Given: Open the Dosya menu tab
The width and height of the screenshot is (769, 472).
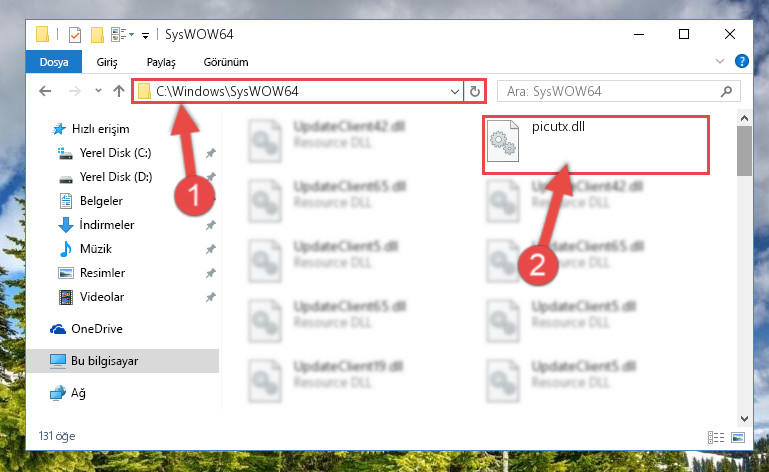Looking at the screenshot, I should point(54,62).
